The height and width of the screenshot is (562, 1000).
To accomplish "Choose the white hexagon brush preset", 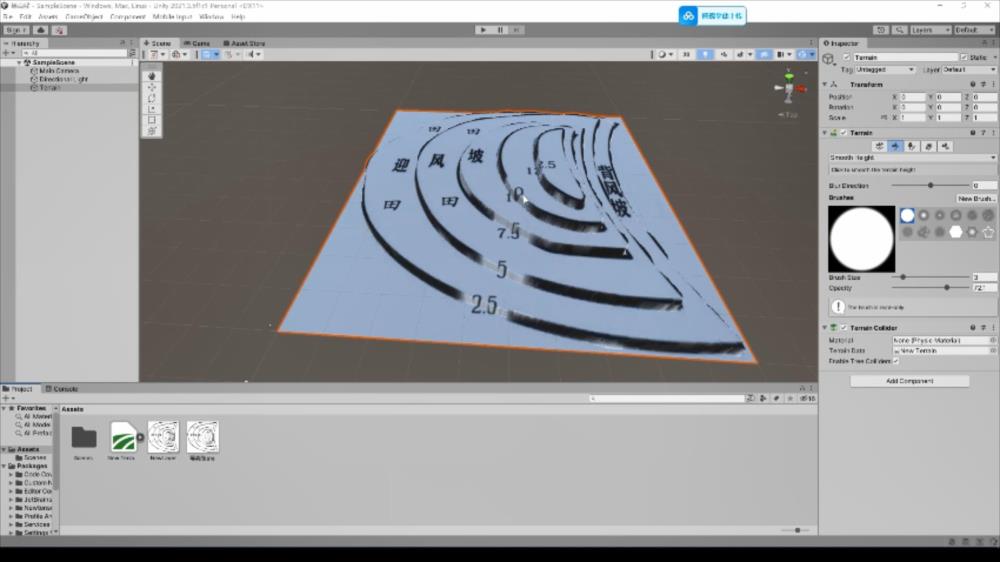I will [x=955, y=232].
